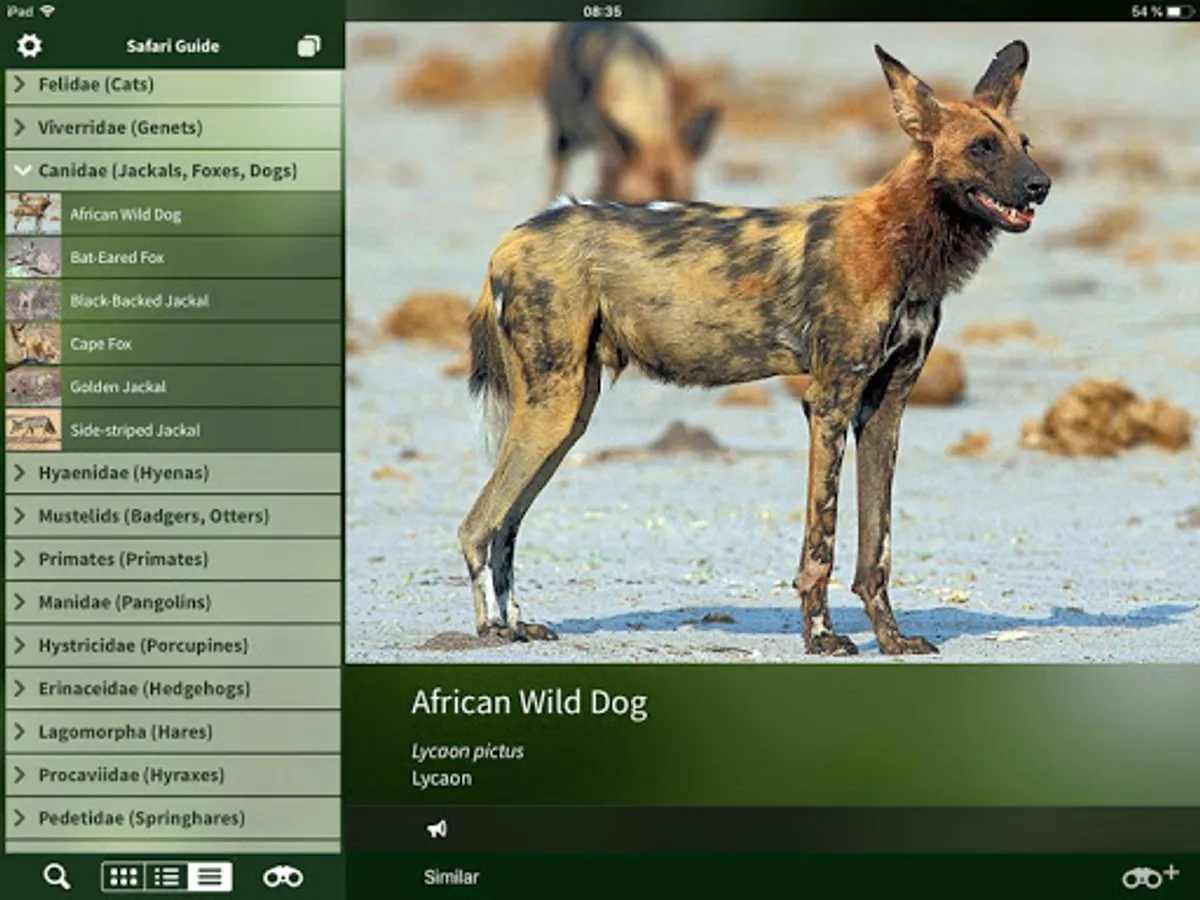Tap the Wi-Fi icon in status bar
1200x900 pixels.
tap(48, 11)
